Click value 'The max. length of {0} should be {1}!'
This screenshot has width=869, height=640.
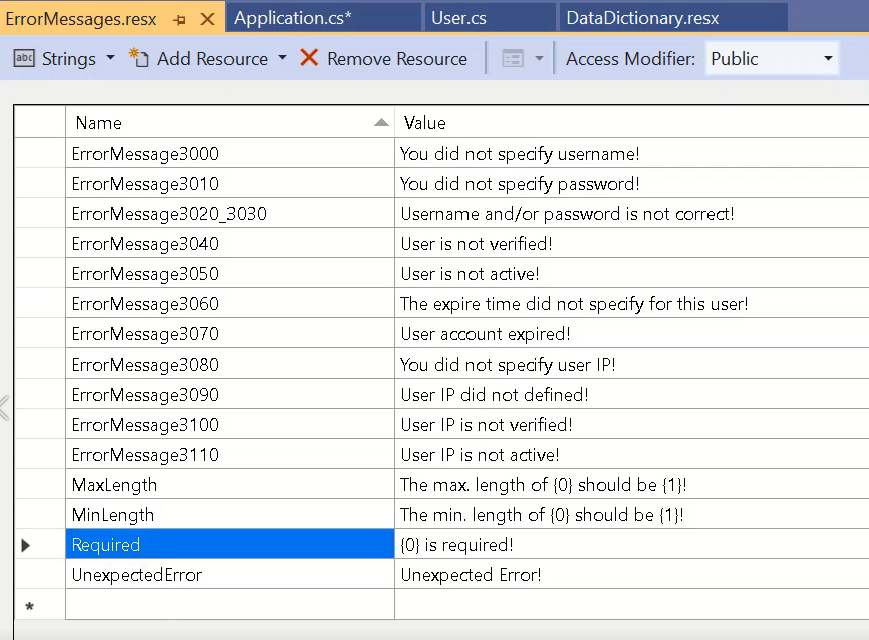click(543, 484)
